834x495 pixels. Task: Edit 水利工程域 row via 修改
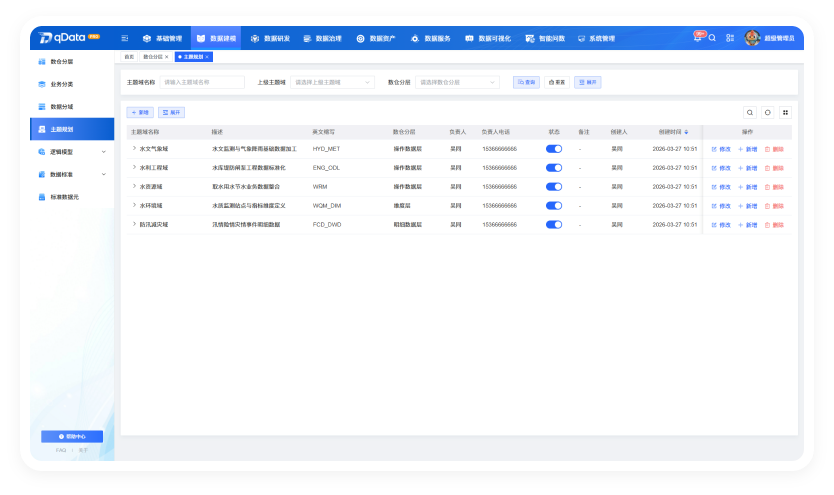coord(721,168)
